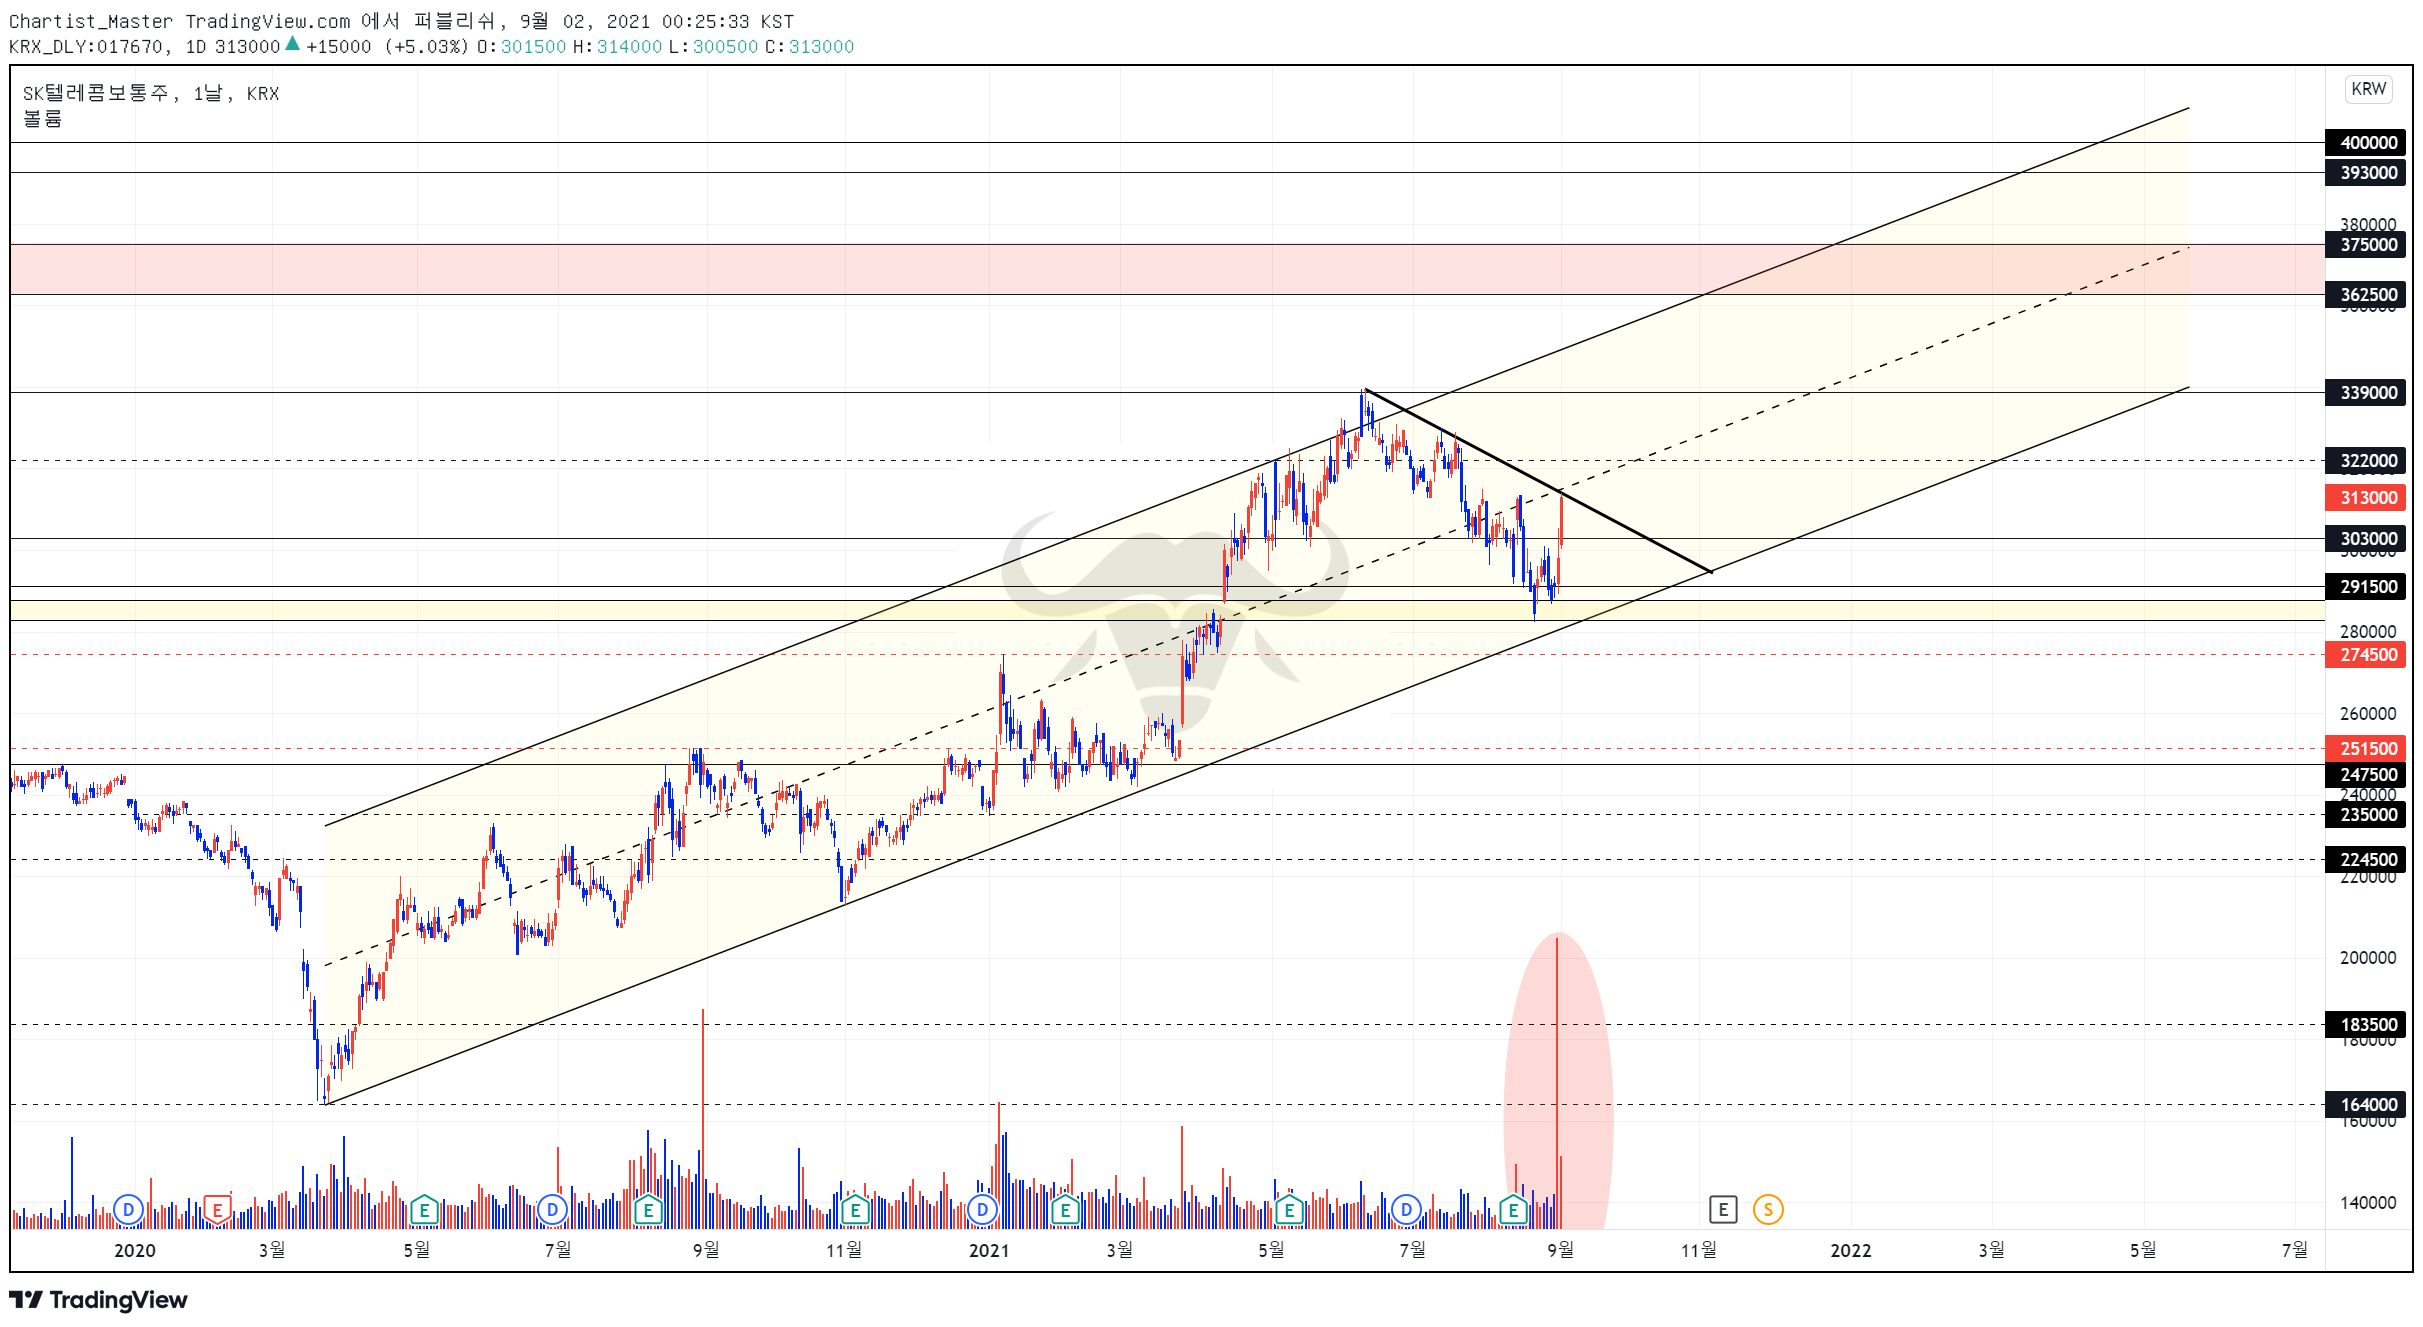Screen dimensions: 2423x1327
Task: Click the KRX_DLY:017670 ticker text
Action: pos(85,47)
